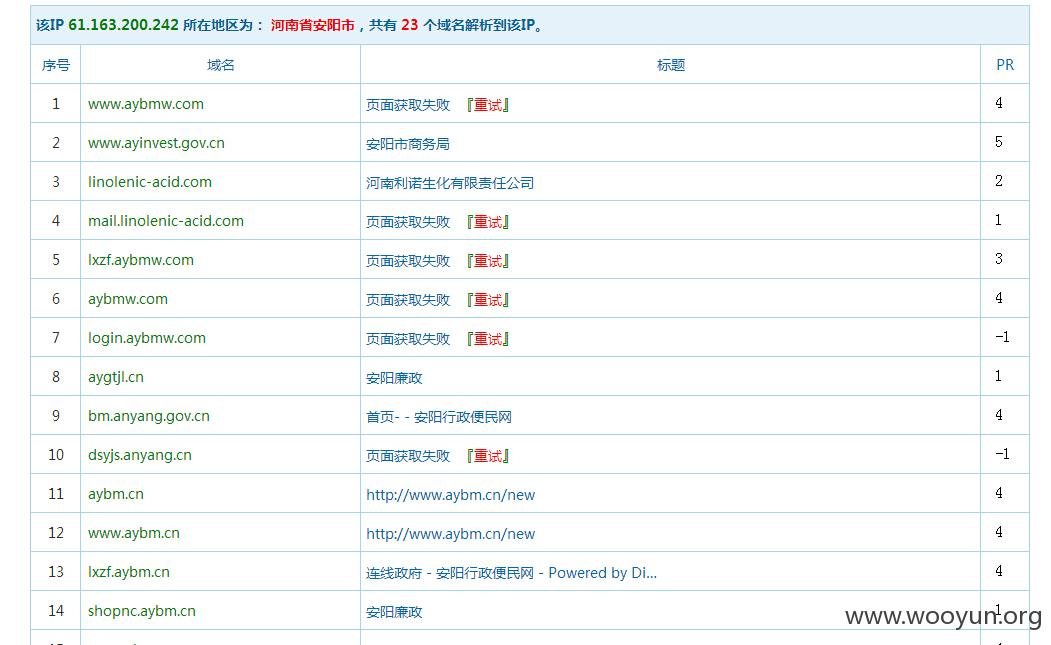Screen dimensions: 1051x645
Task: Open title 安阳市商务局
Action: 408,143
